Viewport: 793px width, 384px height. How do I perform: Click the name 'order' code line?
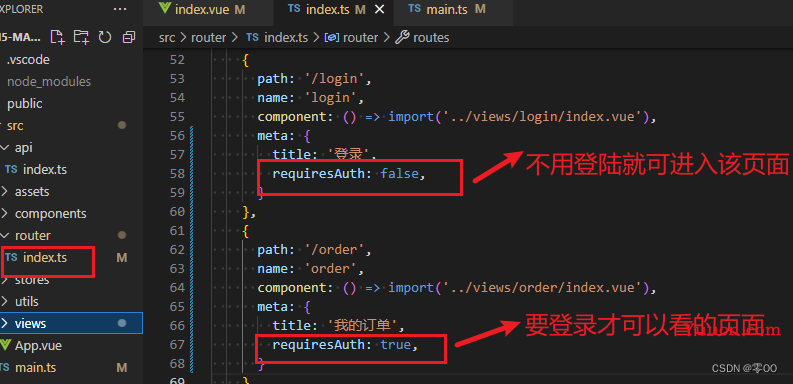pyautogui.click(x=311, y=269)
